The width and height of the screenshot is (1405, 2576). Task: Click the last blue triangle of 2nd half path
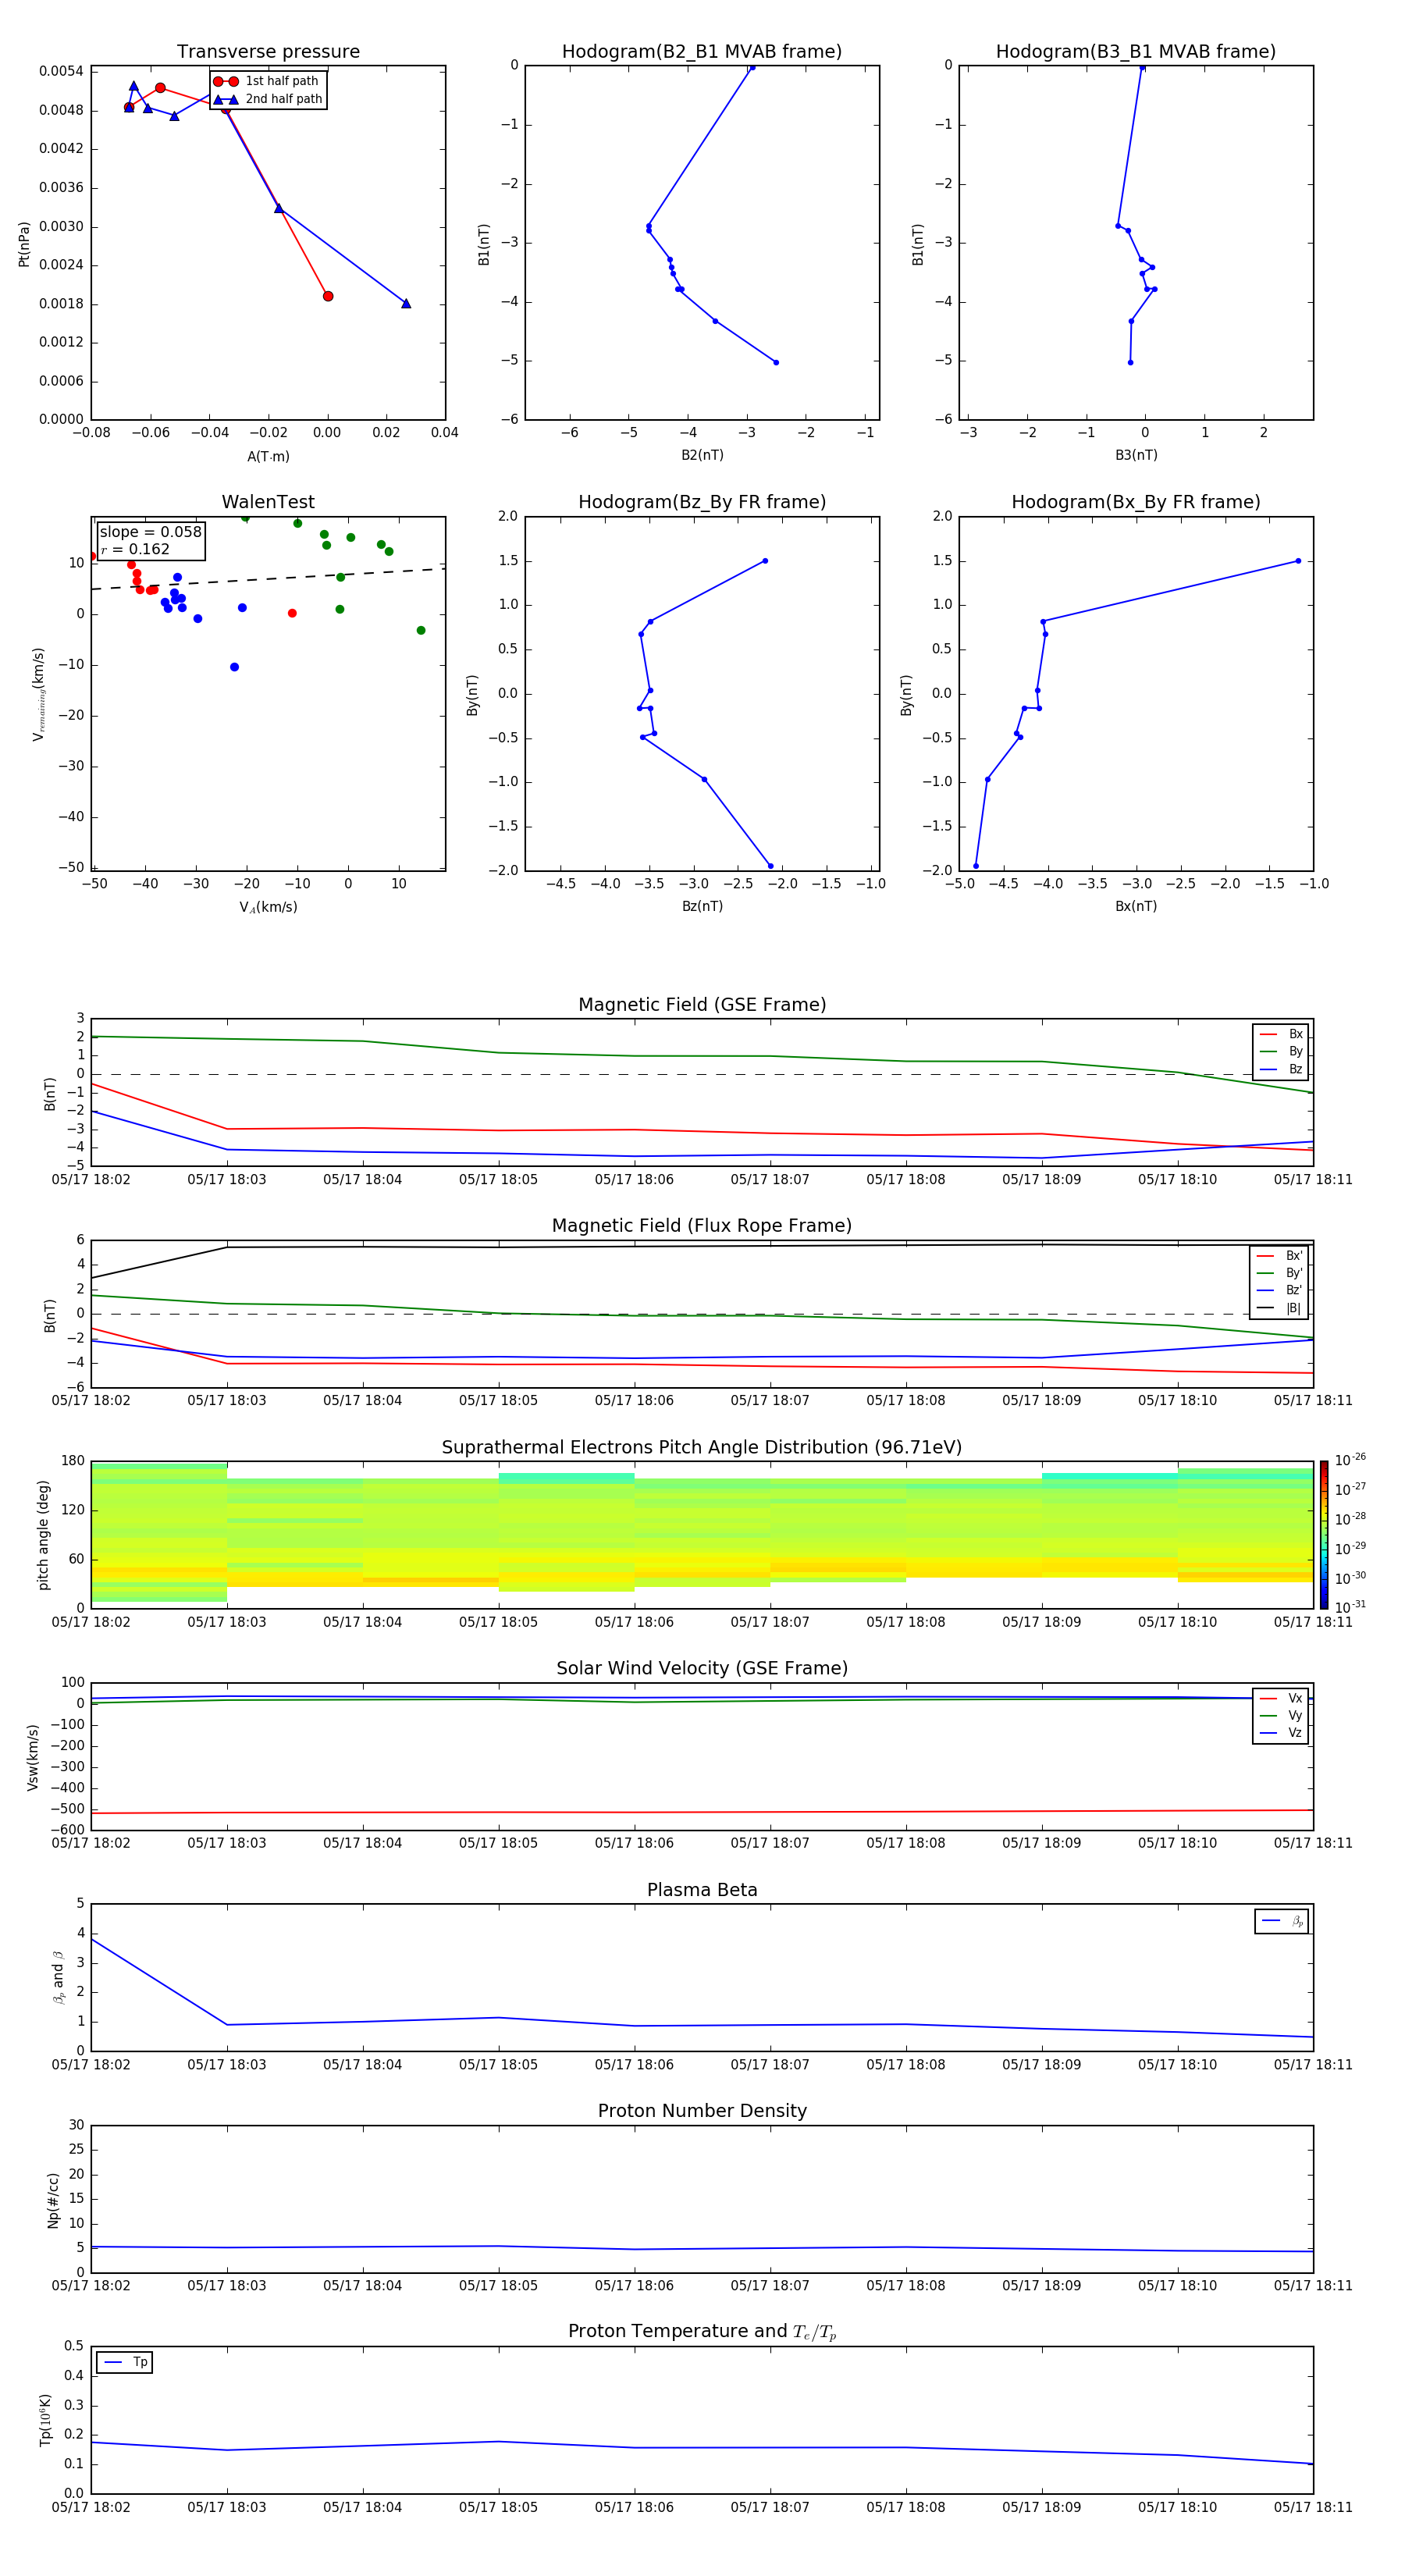tap(406, 303)
